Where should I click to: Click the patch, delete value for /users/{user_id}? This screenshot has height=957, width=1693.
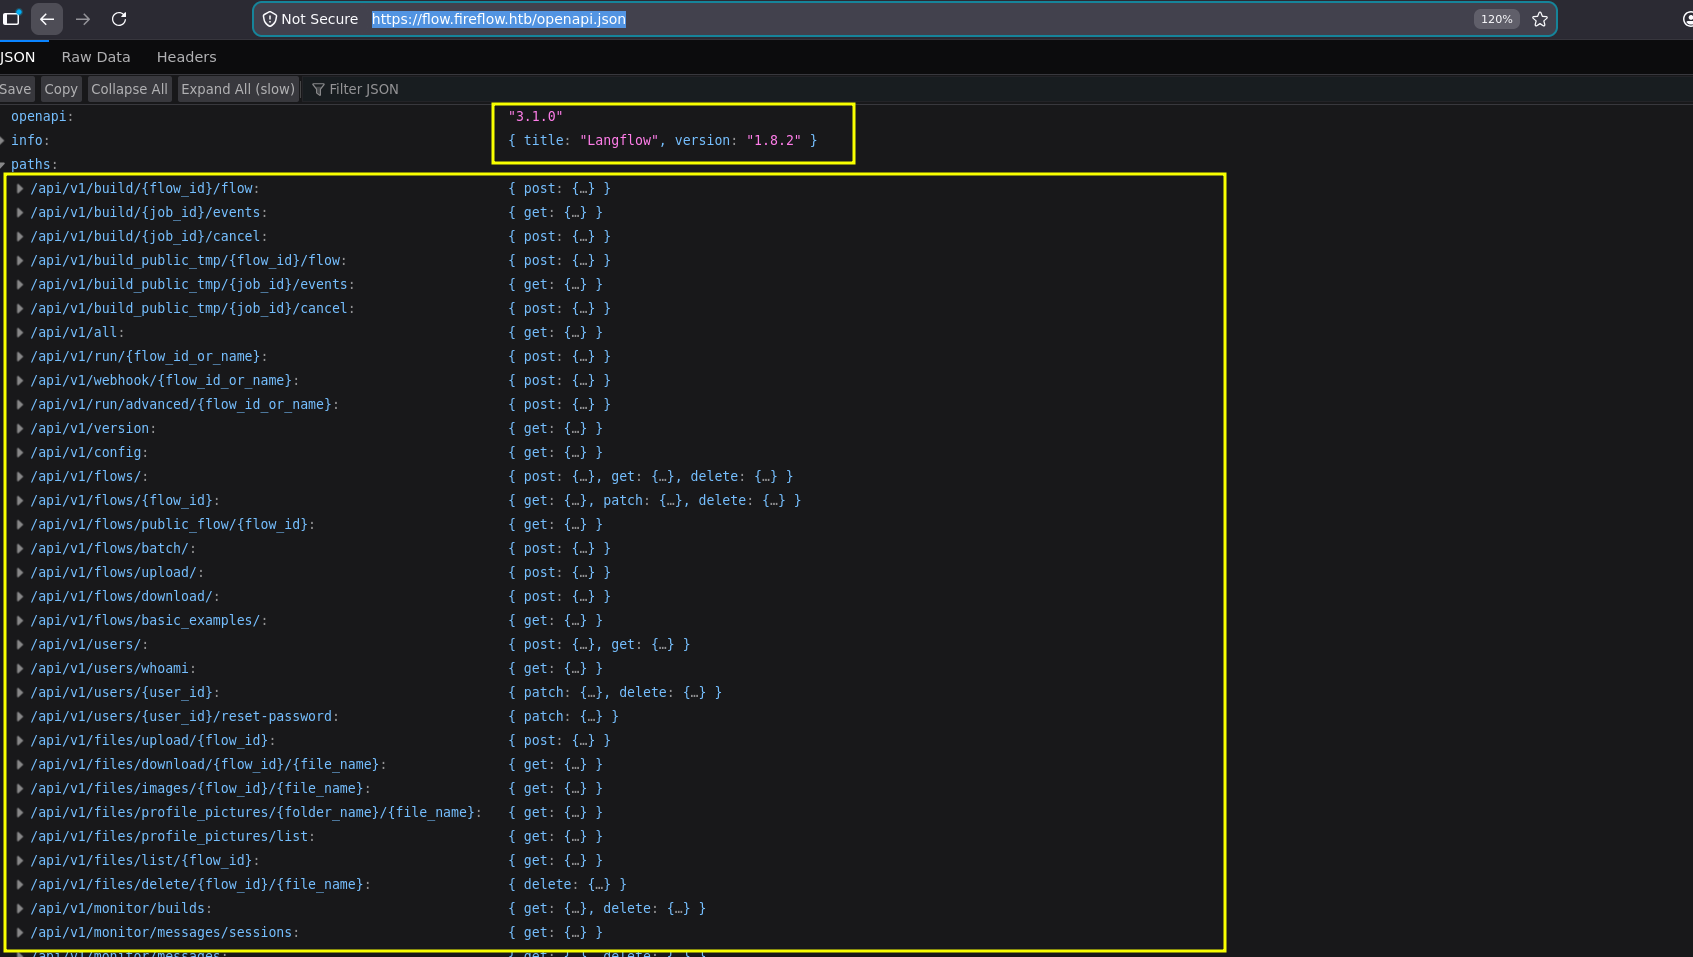pyautogui.click(x=615, y=692)
